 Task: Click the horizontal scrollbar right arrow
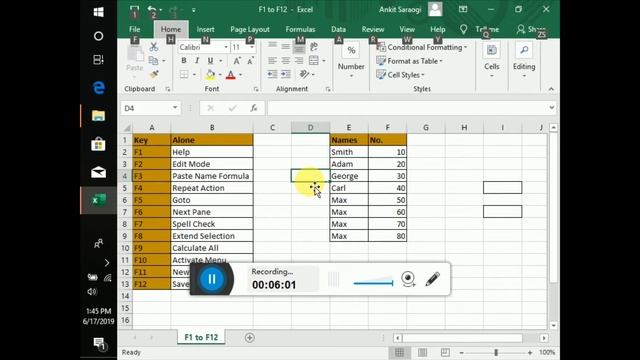coord(544,338)
